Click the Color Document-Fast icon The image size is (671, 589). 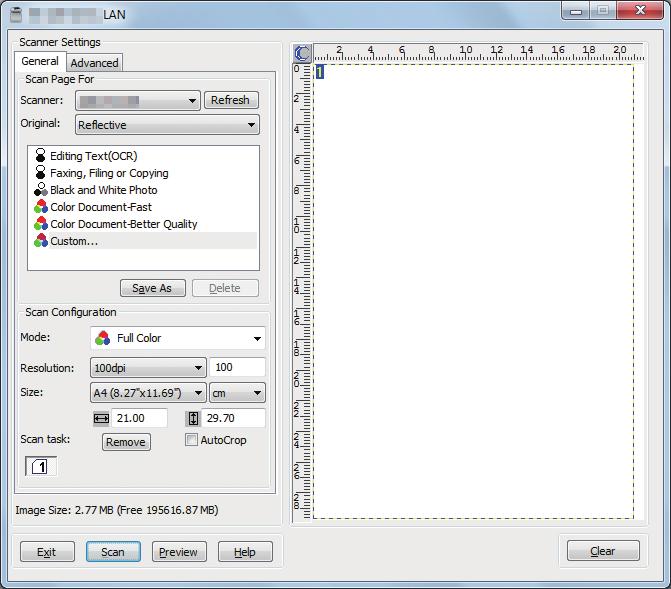[x=41, y=207]
